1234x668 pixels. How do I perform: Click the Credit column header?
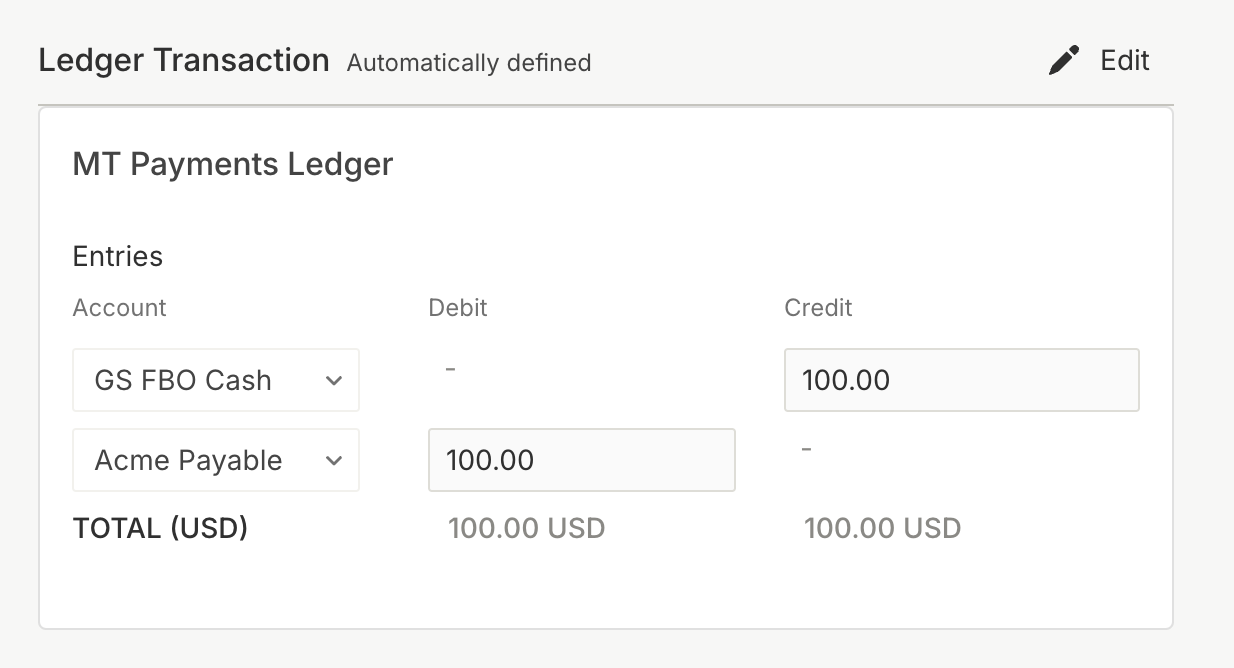818,308
